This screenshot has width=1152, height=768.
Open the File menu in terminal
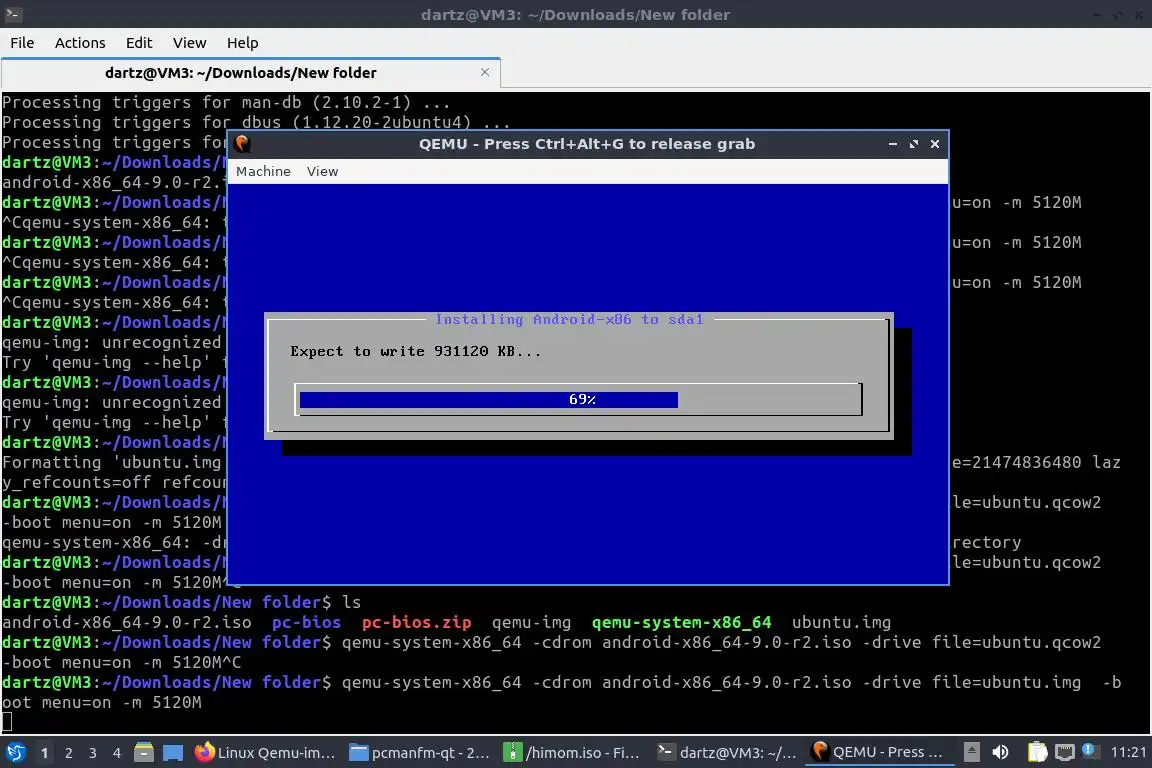(x=22, y=43)
